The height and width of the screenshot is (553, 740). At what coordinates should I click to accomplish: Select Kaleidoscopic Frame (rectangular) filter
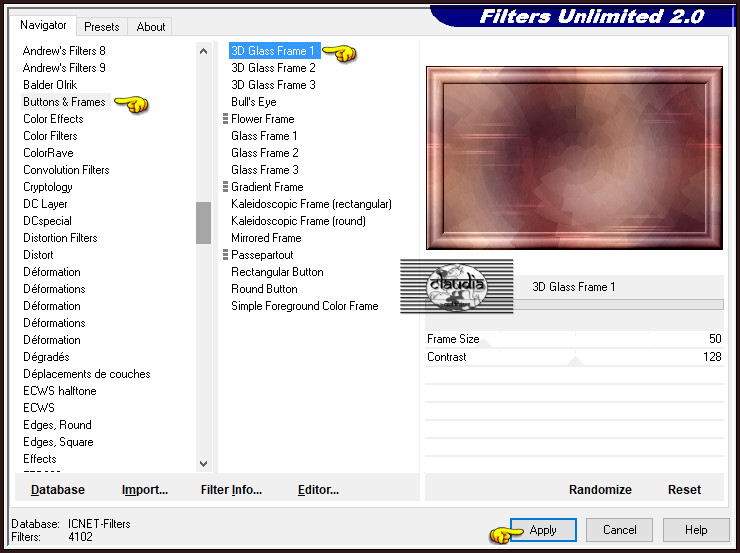311,204
